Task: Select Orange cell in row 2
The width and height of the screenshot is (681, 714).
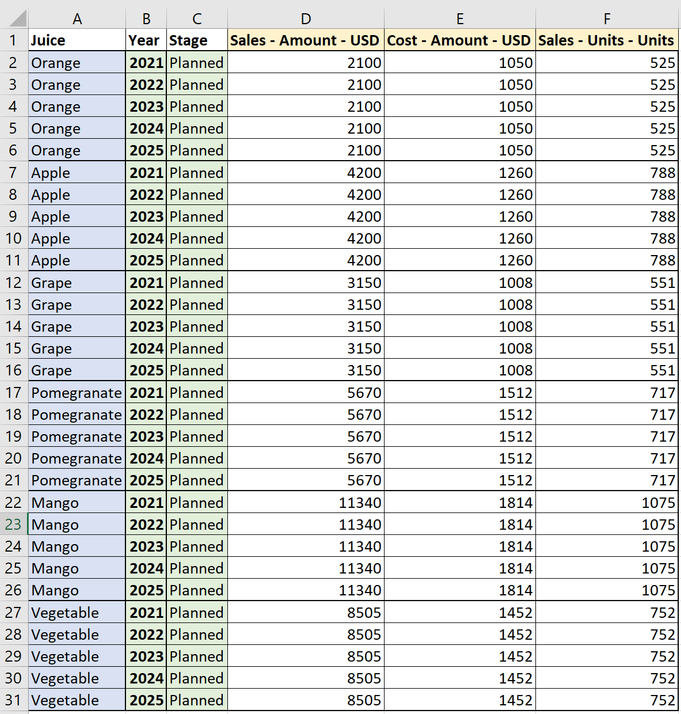Action: pos(77,62)
